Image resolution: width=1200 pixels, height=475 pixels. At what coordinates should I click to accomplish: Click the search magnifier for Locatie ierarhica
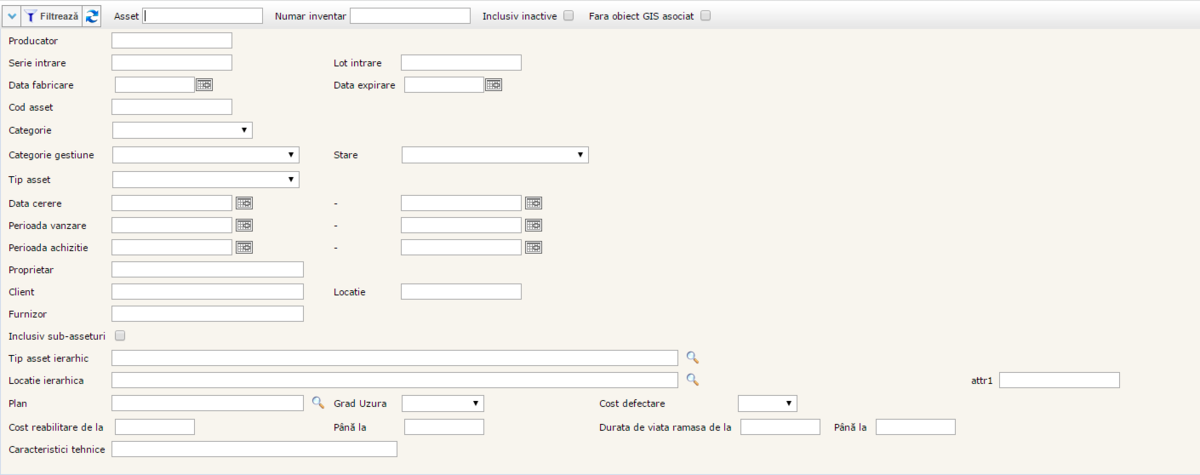pyautogui.click(x=692, y=380)
